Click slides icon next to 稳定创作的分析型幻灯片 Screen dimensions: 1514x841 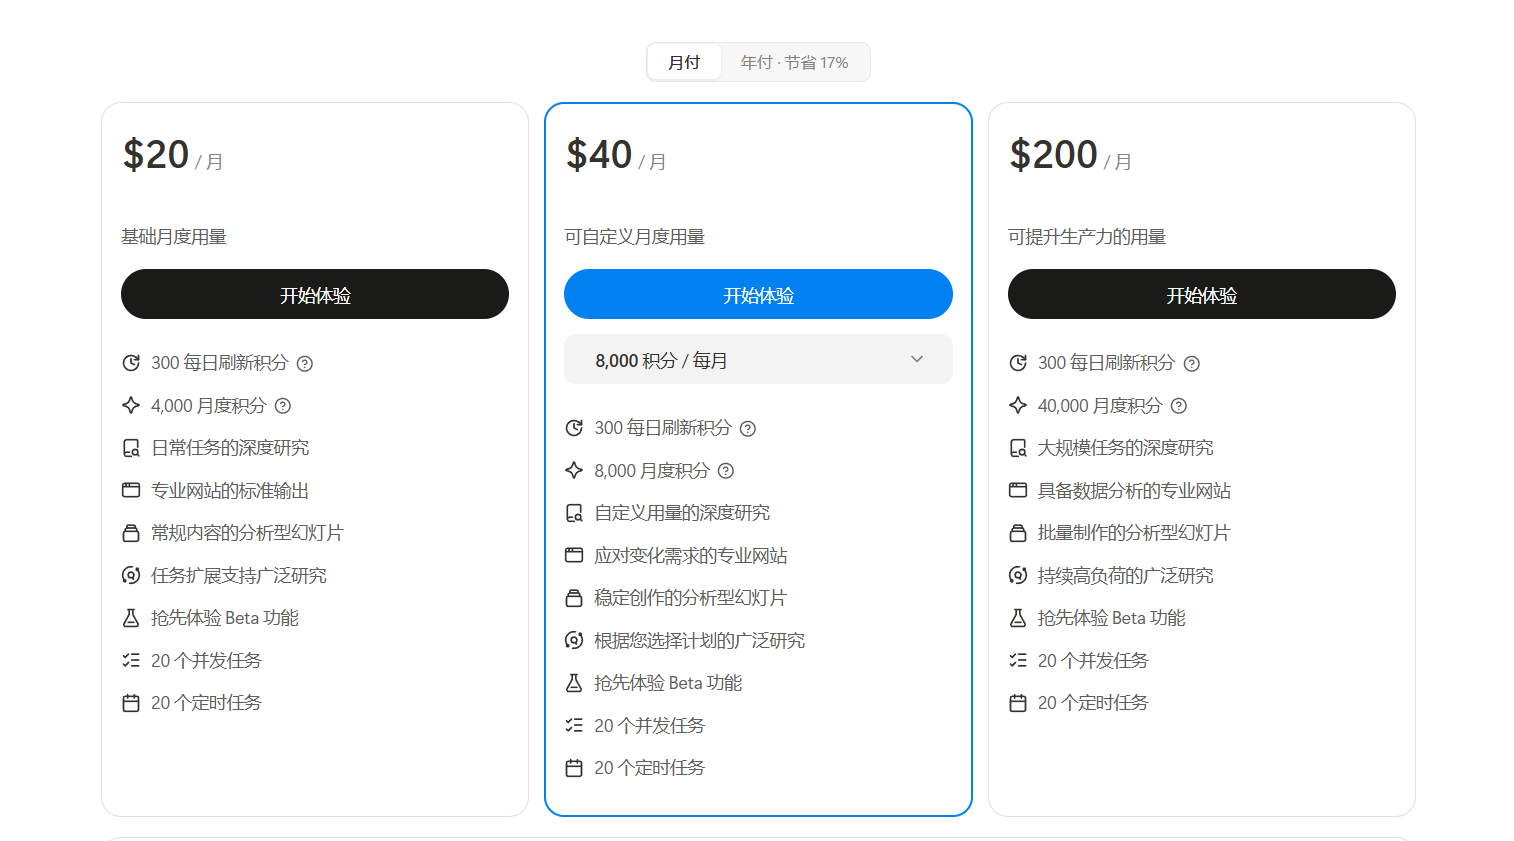574,598
